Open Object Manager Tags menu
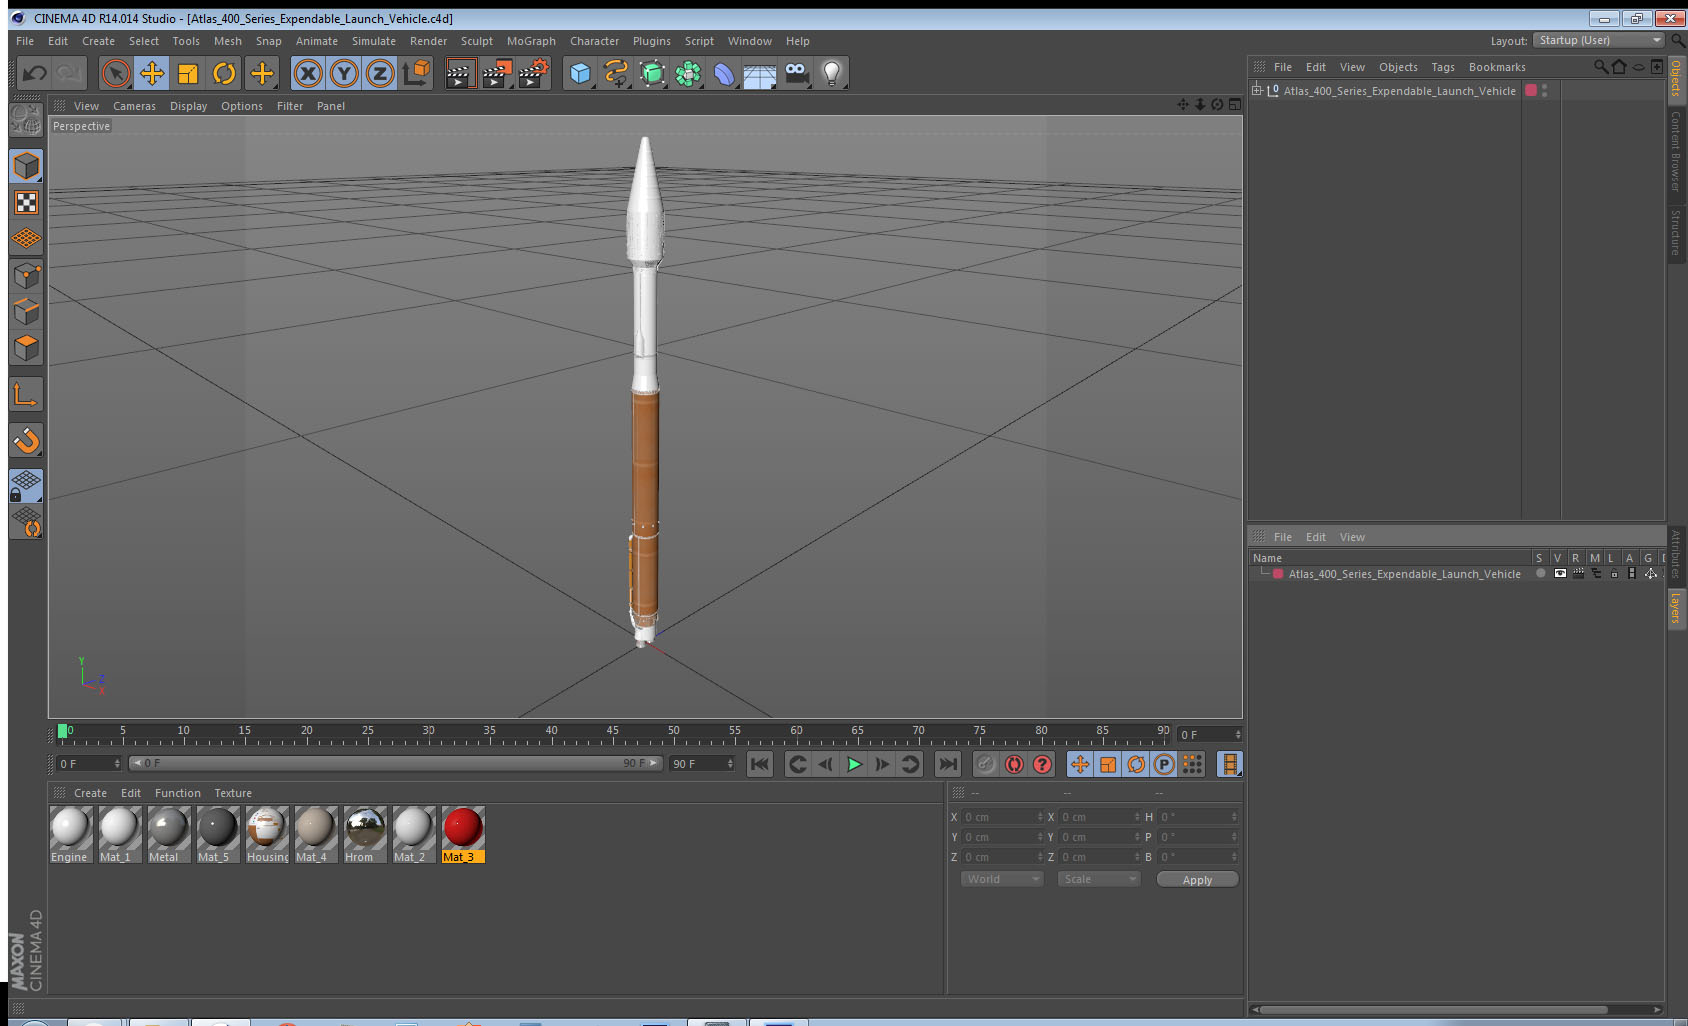Image resolution: width=1688 pixels, height=1026 pixels. tap(1443, 67)
